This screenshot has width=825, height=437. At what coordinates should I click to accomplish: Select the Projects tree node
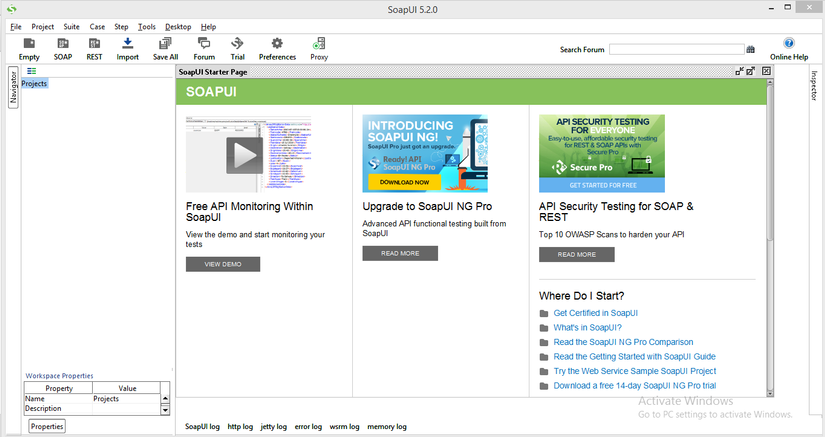point(34,84)
